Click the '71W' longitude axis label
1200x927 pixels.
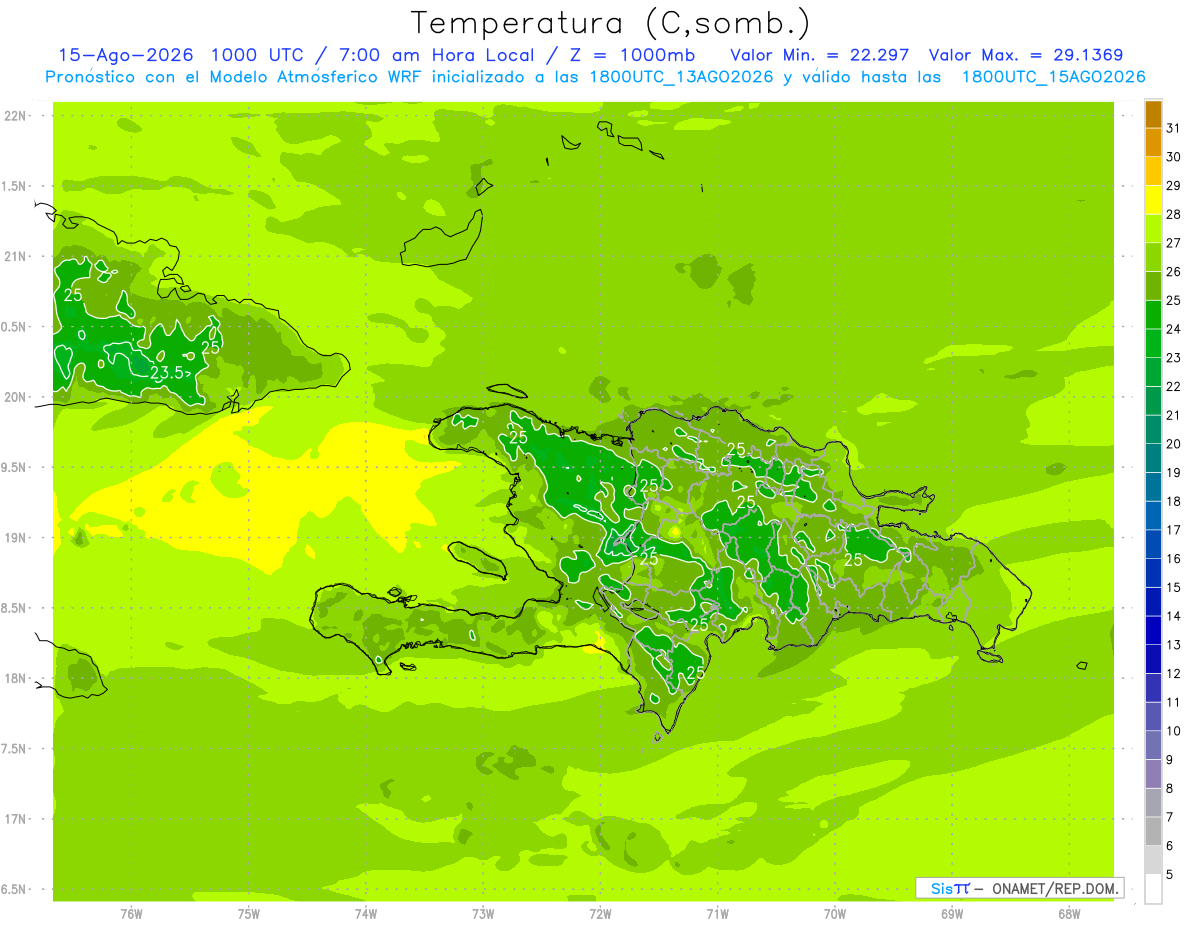point(717,915)
